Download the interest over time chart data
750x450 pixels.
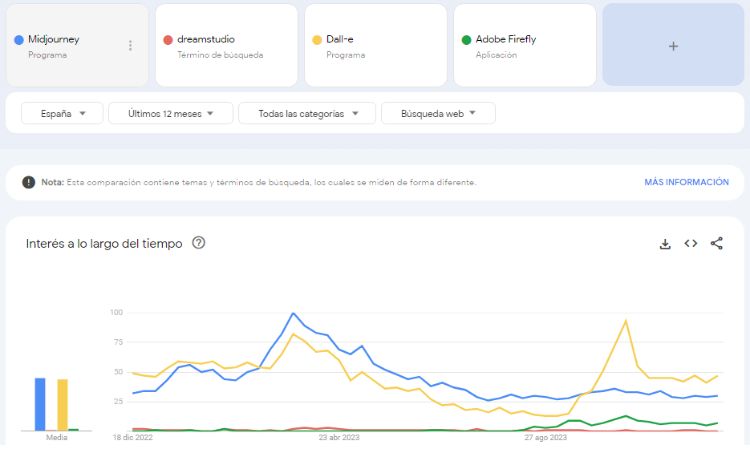665,244
